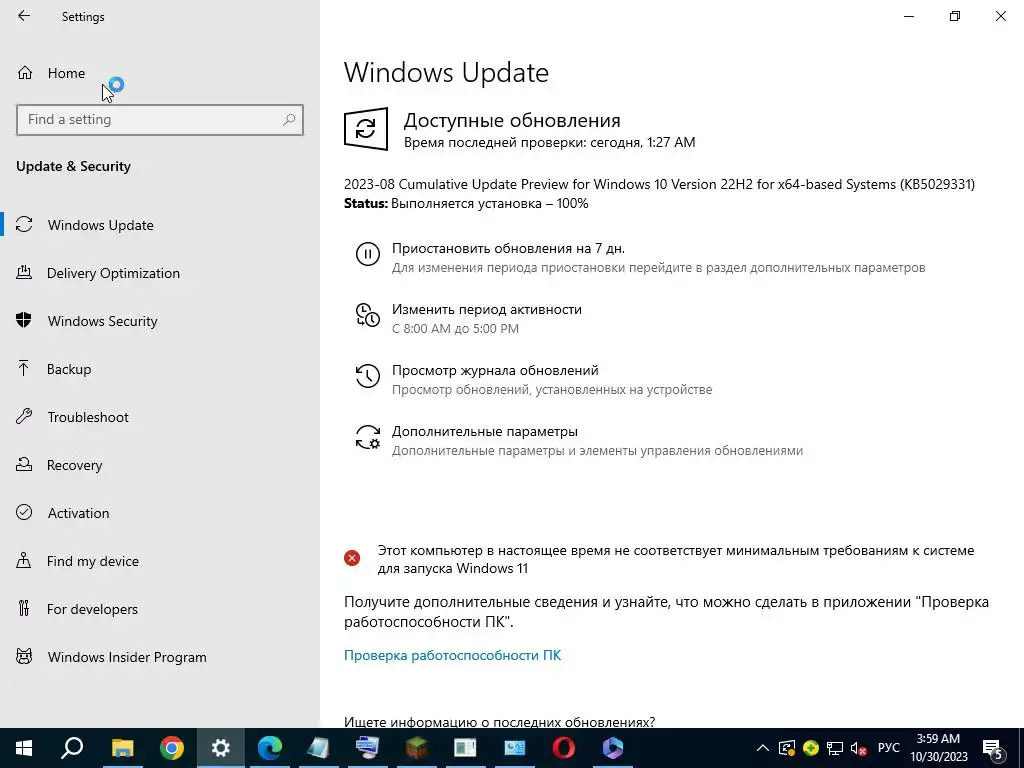Viewport: 1024px width, 768px height.
Task: Pause updates with Приостановить обновления на 7 дн.
Action: click(x=508, y=249)
